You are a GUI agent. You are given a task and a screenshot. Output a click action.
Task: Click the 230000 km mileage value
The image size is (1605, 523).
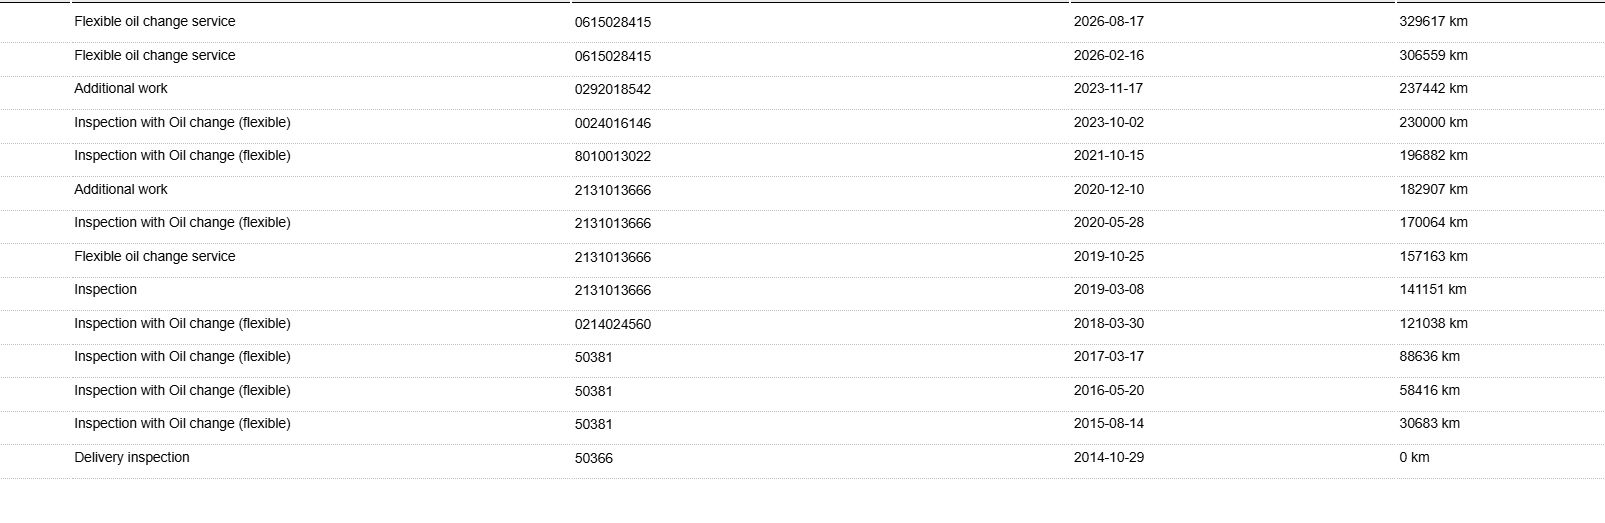1434,123
